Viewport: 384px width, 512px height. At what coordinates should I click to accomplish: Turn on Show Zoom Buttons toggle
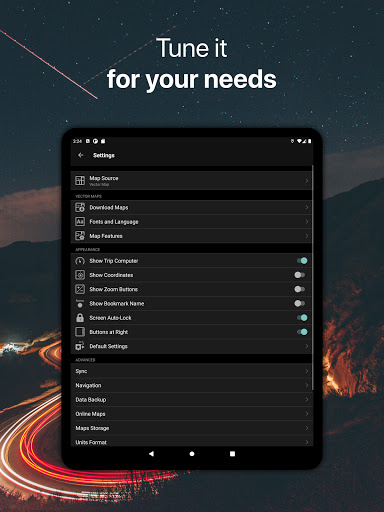(300, 289)
